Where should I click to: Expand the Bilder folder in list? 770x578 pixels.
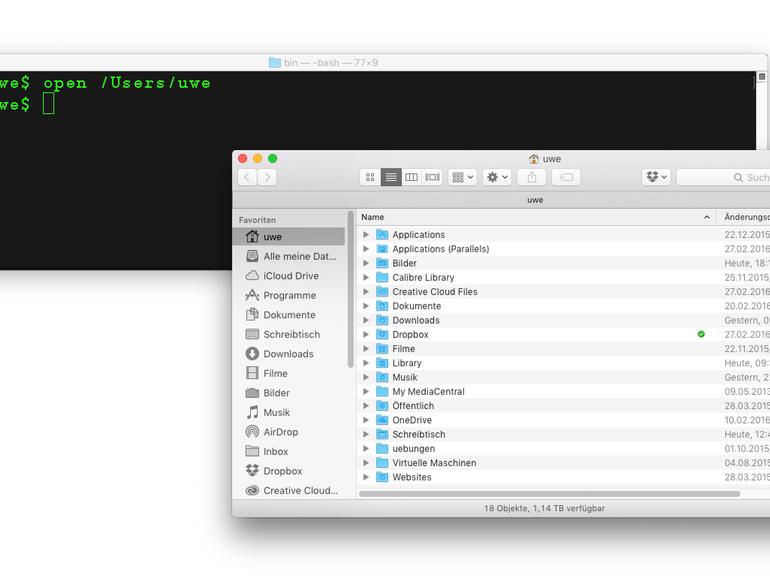pos(366,263)
